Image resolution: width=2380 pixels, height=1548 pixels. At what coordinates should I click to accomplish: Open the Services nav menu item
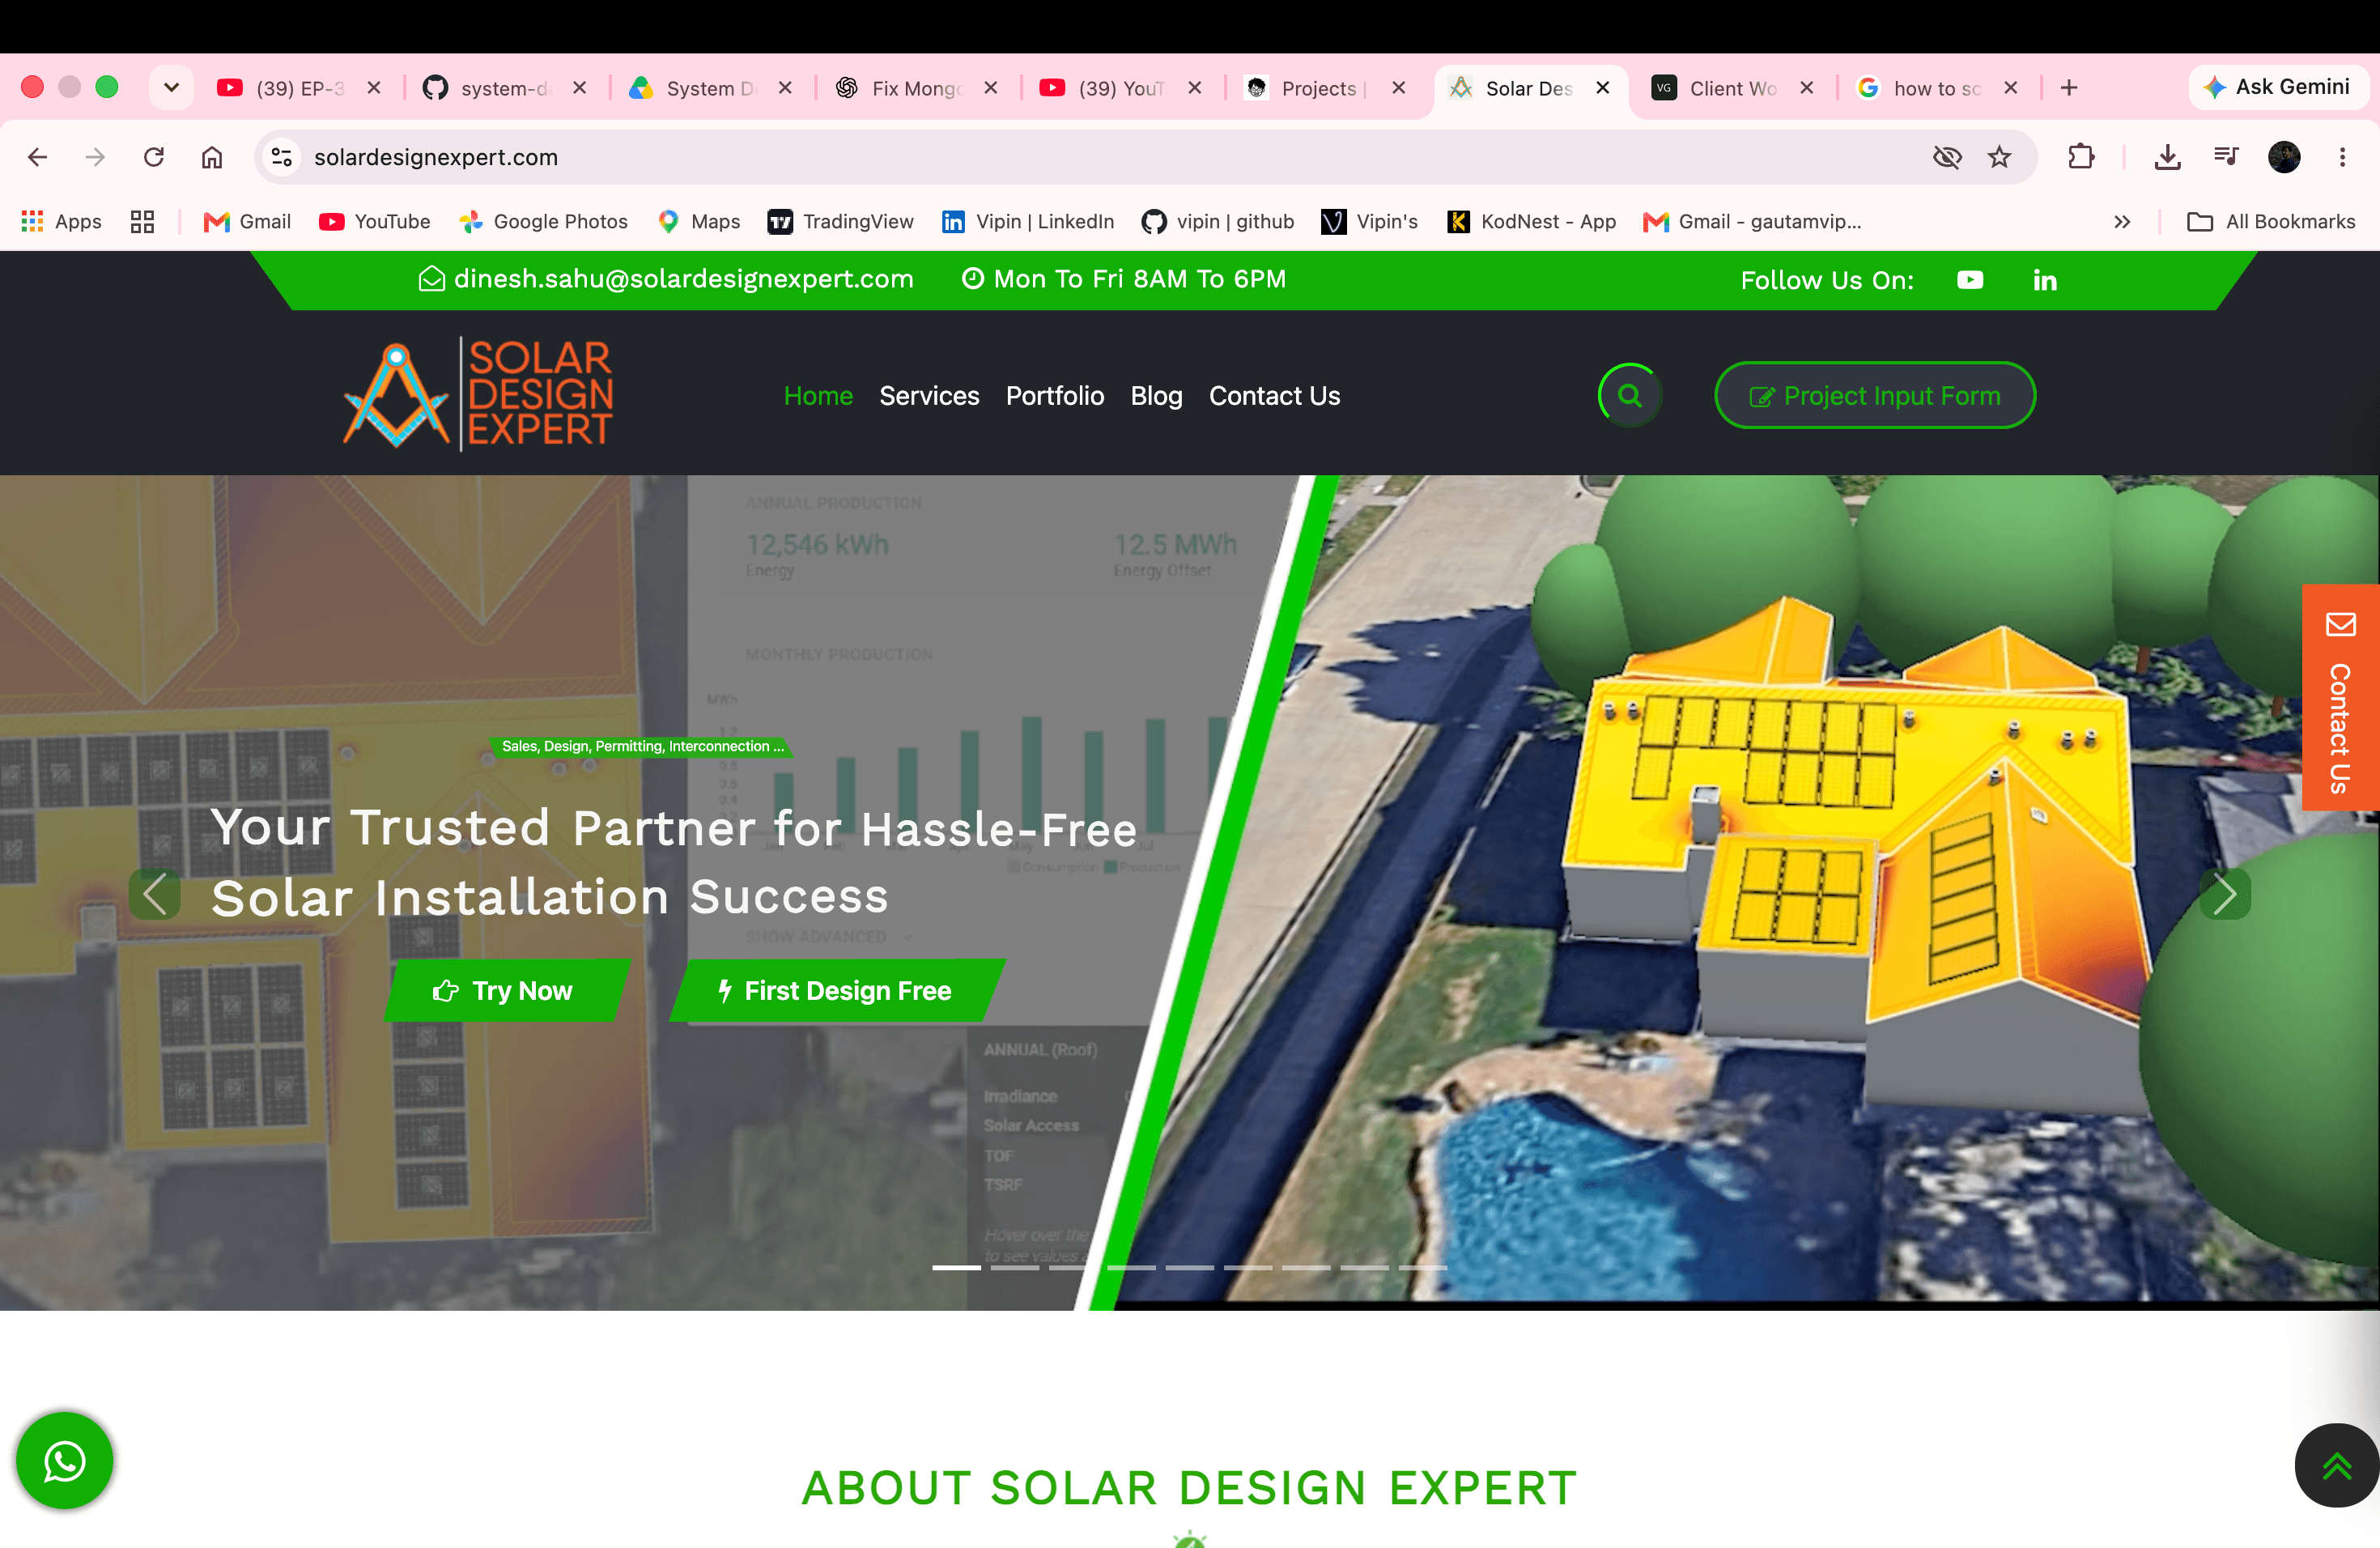tap(929, 396)
